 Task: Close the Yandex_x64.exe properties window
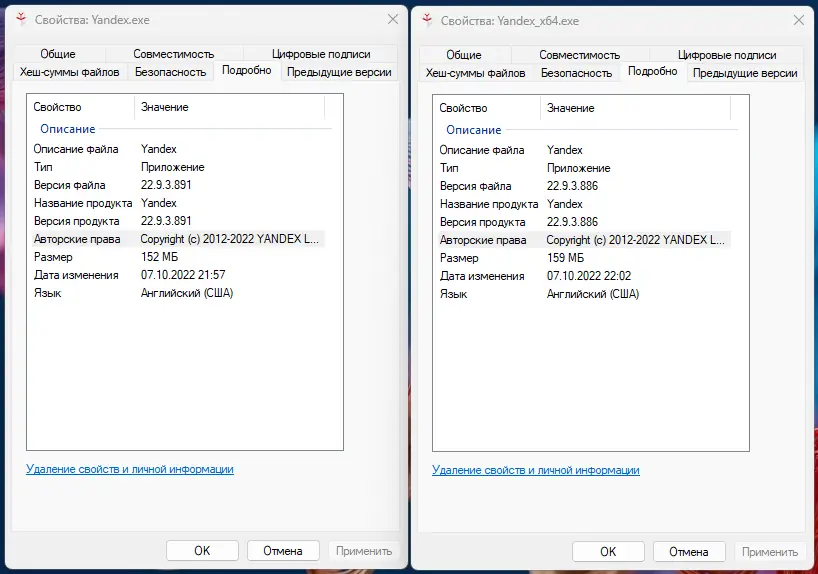tap(798, 20)
